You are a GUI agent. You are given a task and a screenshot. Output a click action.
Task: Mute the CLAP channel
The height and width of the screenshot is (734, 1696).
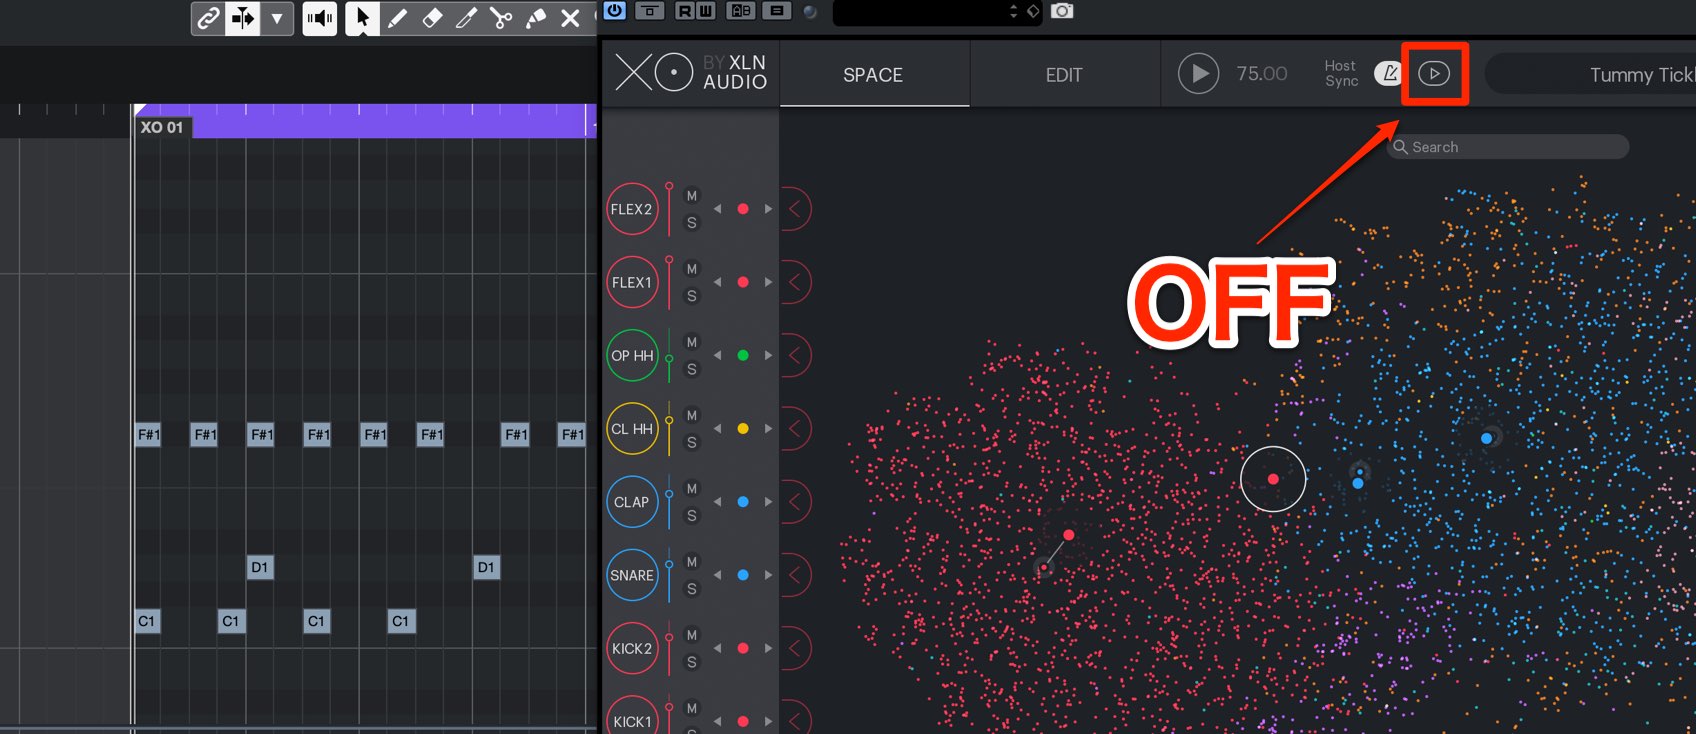click(x=691, y=488)
